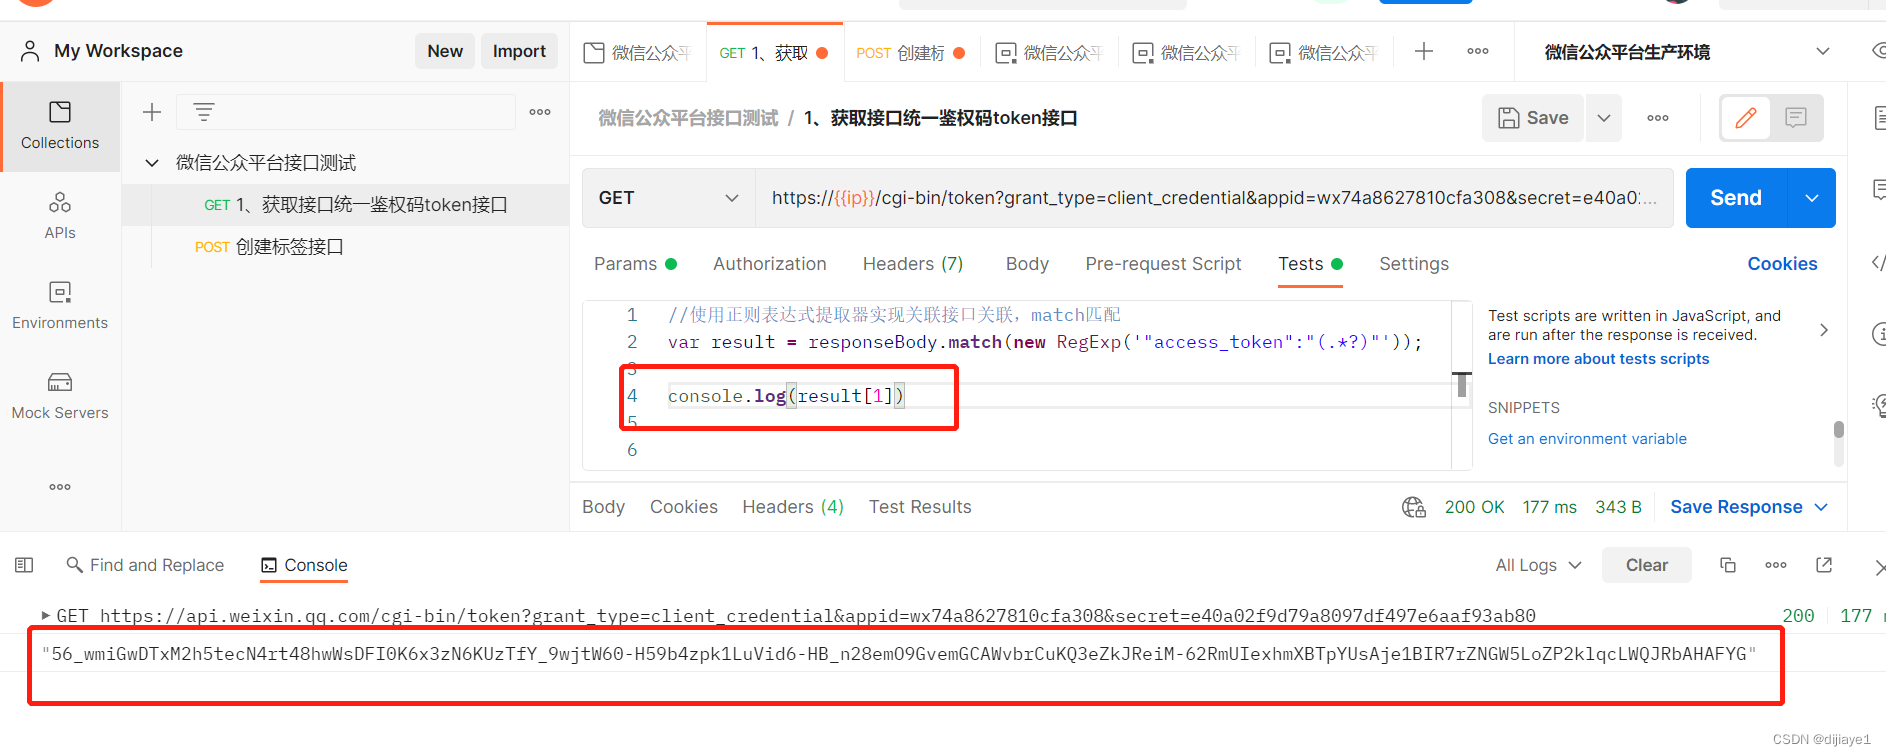Toggle the sidebar layout icon in the bottom bar
This screenshot has height=756, width=1886.
coord(24,565)
